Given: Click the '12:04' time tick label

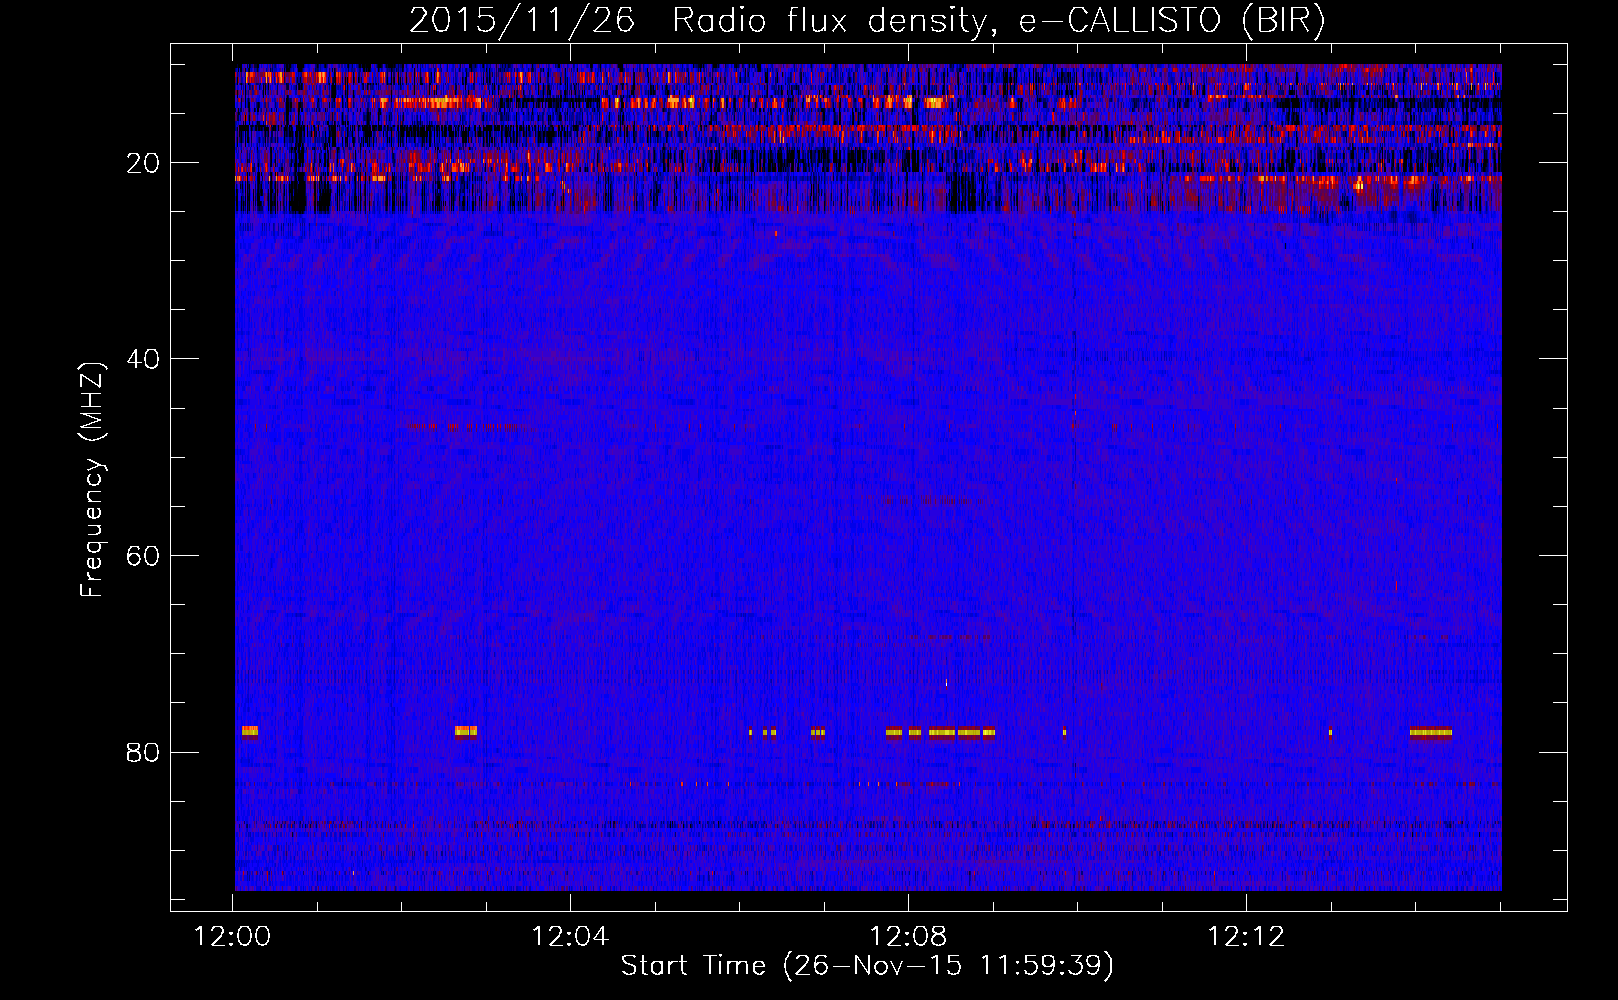Looking at the screenshot, I should click(x=570, y=937).
